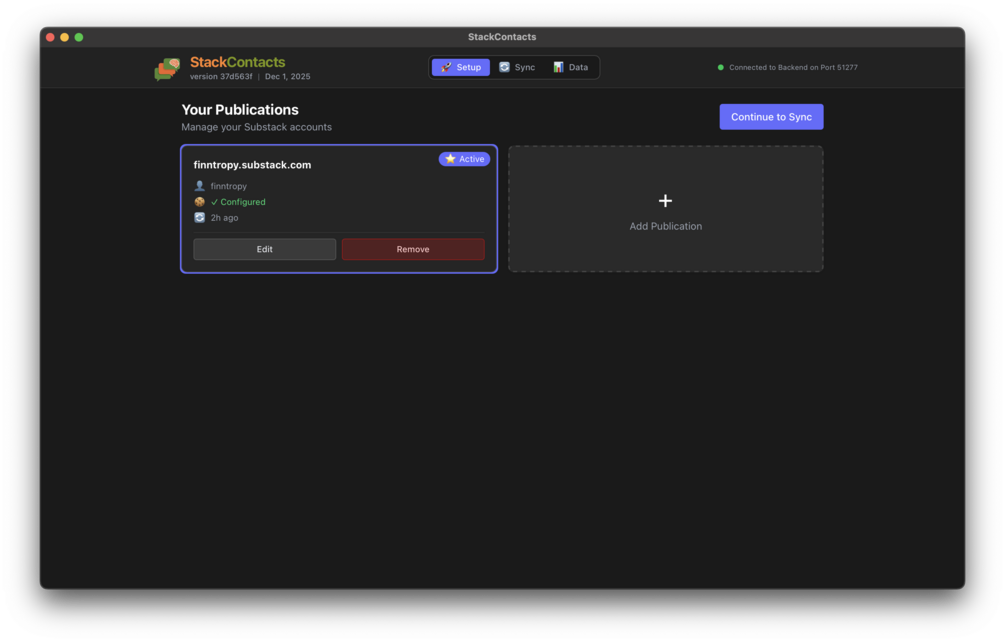Click the user icon beside finntropy
Screen dimensions: 1005x642
pos(199,186)
